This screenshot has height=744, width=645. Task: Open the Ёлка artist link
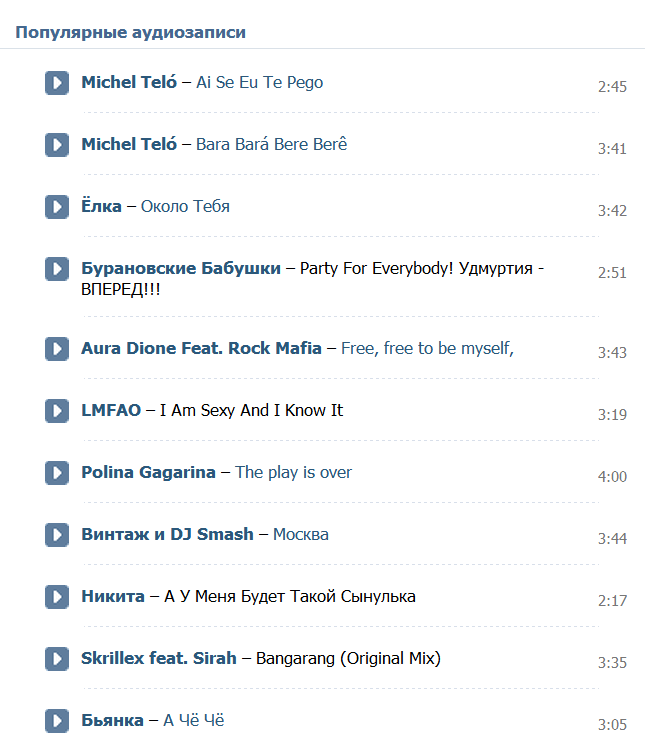102,206
